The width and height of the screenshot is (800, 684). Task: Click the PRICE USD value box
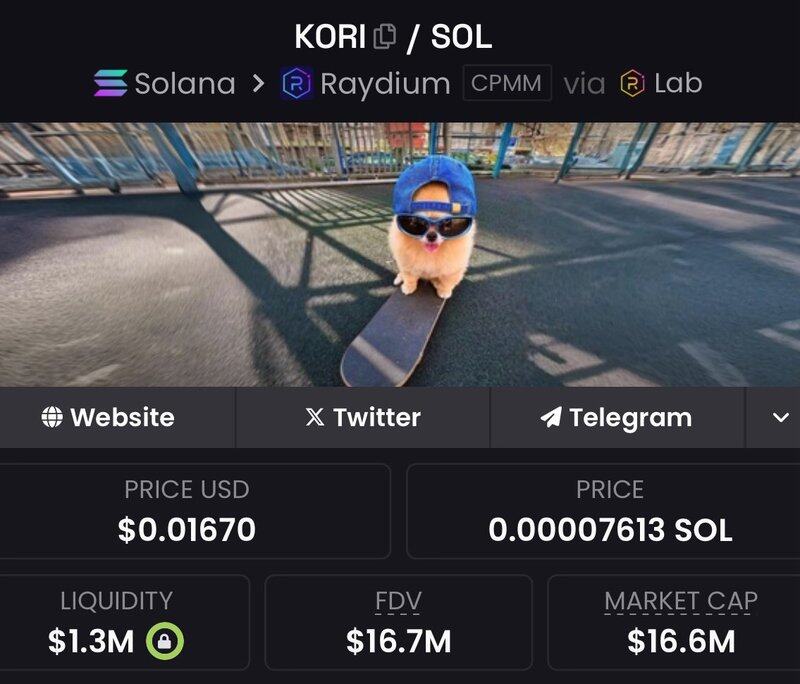point(195,511)
